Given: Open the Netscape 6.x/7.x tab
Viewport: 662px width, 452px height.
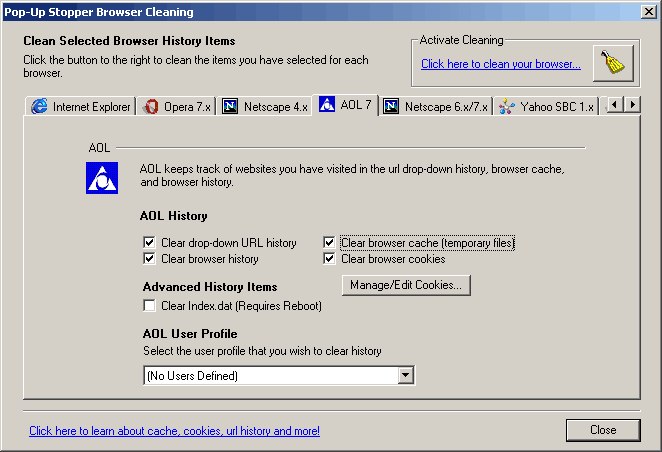Looking at the screenshot, I should tap(436, 107).
